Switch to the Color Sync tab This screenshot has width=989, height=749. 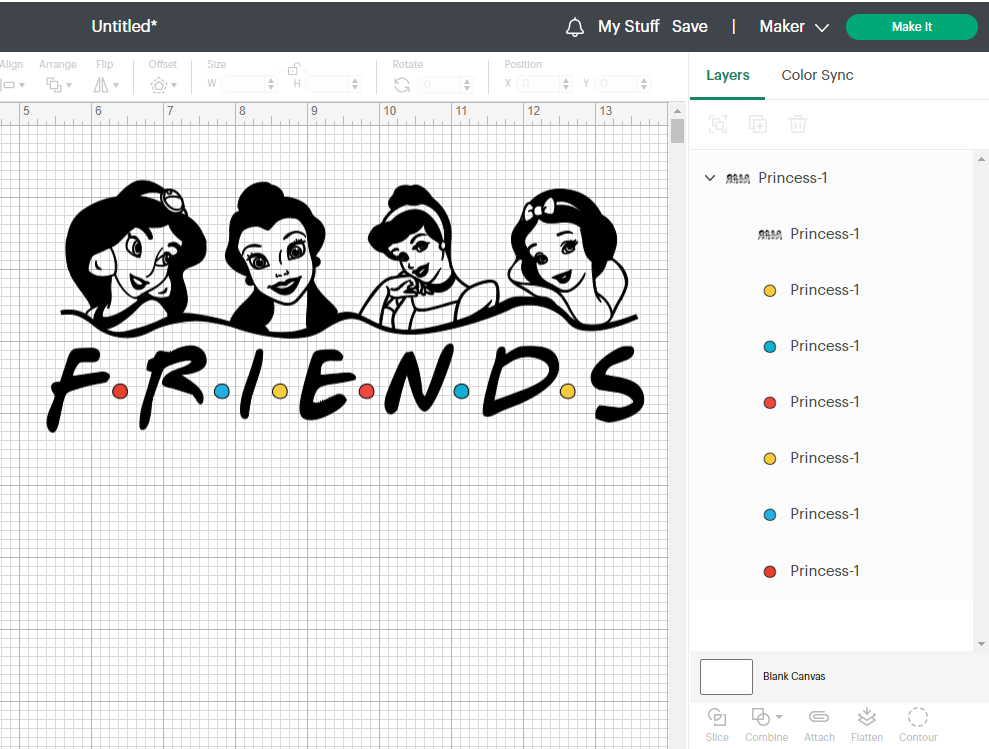(817, 75)
